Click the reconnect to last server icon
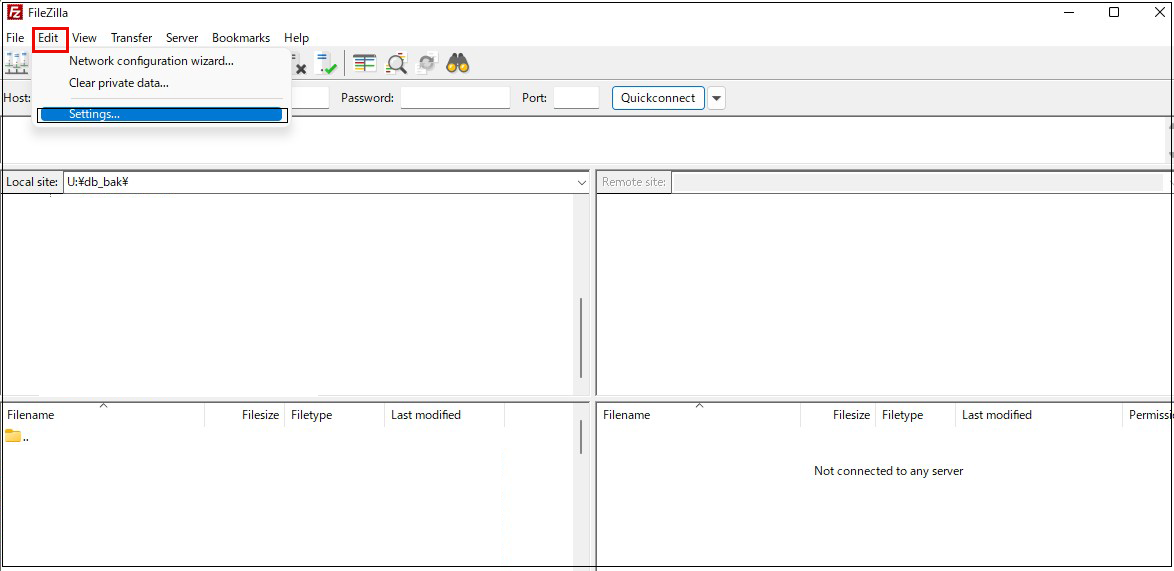 pos(325,64)
